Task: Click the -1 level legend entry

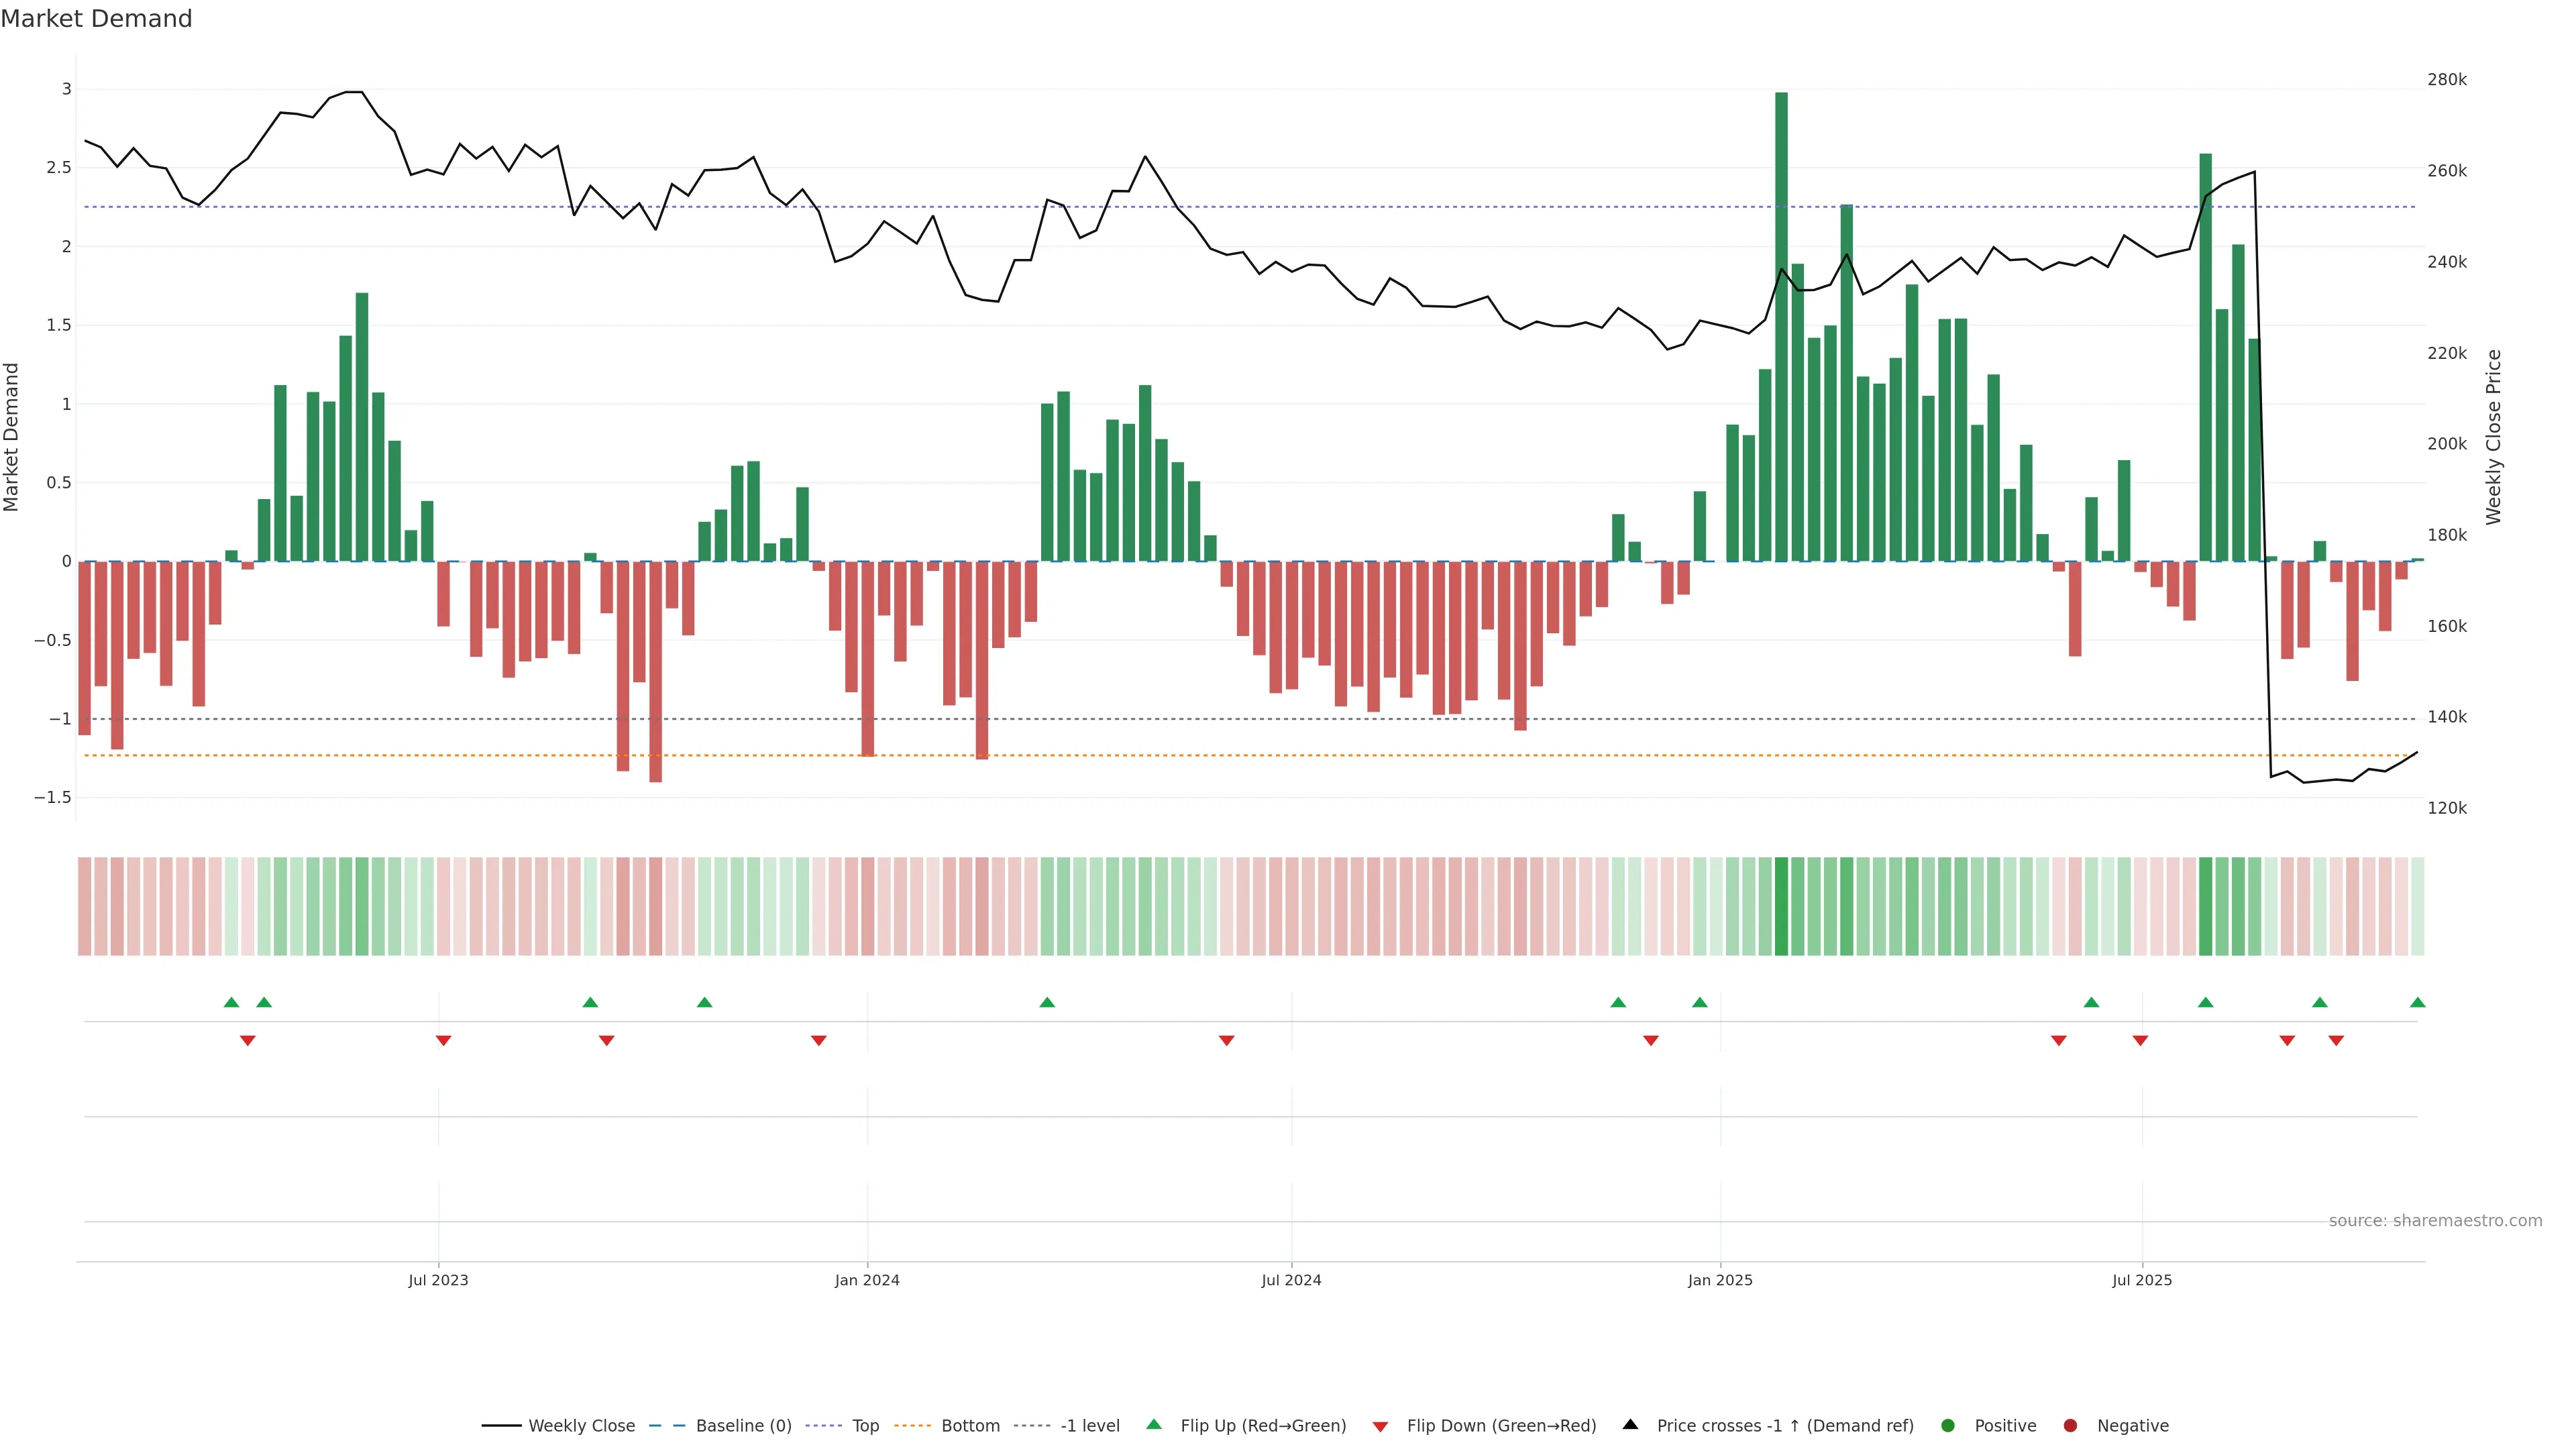Action: pyautogui.click(x=1089, y=1426)
